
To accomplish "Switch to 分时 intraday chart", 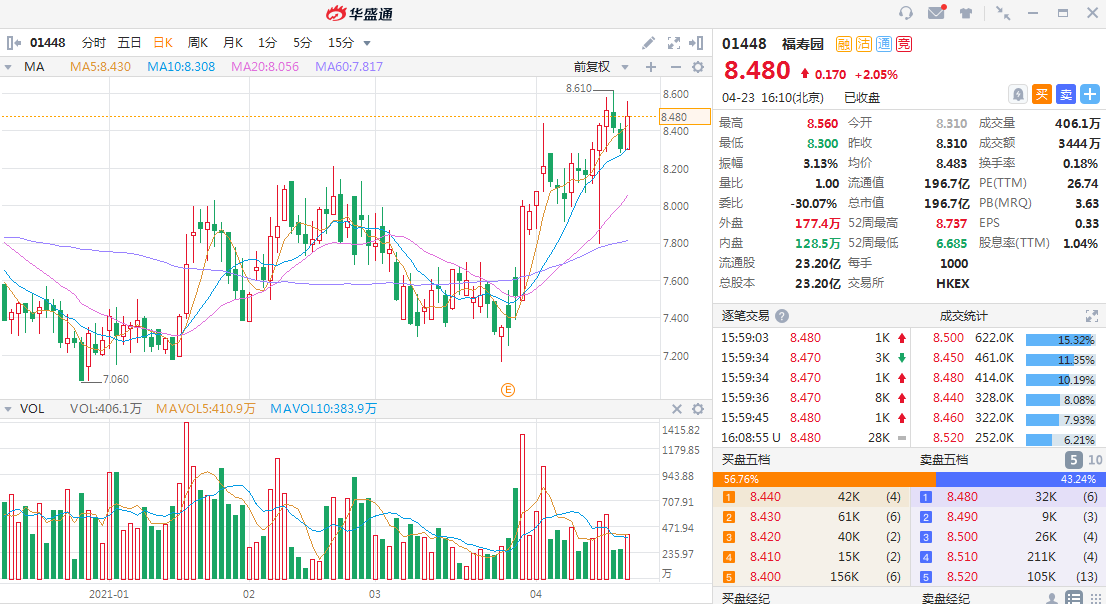I will (94, 43).
